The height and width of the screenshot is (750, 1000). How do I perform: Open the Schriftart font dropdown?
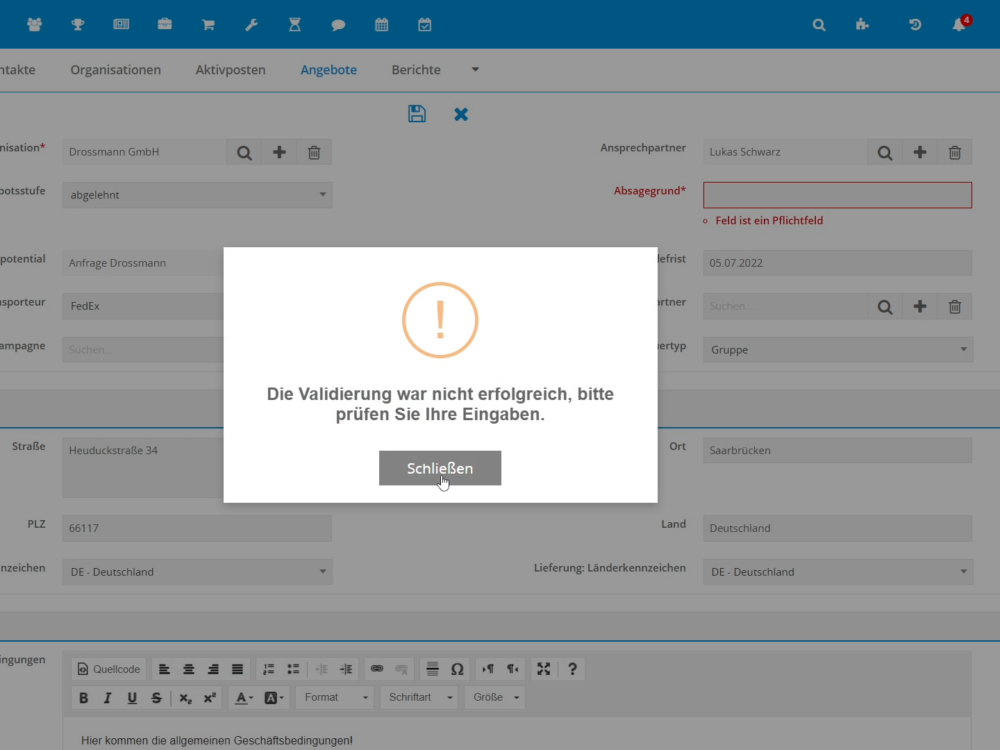(x=418, y=698)
